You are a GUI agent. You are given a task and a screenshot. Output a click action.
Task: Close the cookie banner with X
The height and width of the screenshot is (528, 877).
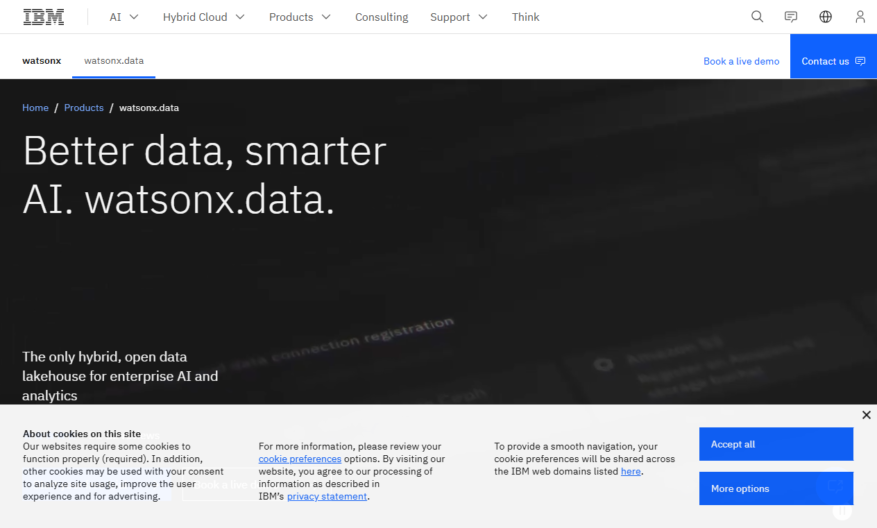[866, 415]
